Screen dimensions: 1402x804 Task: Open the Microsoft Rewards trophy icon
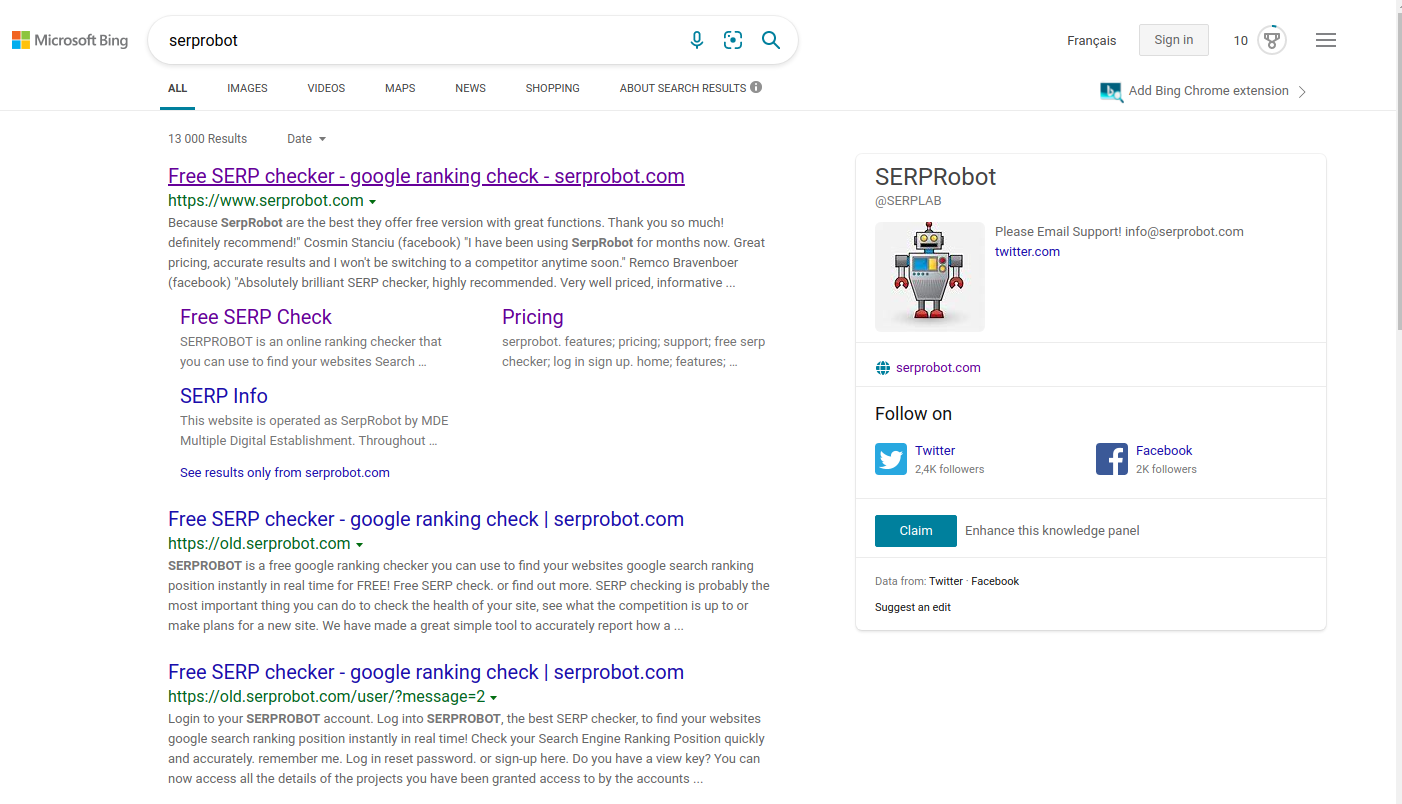pos(1271,40)
